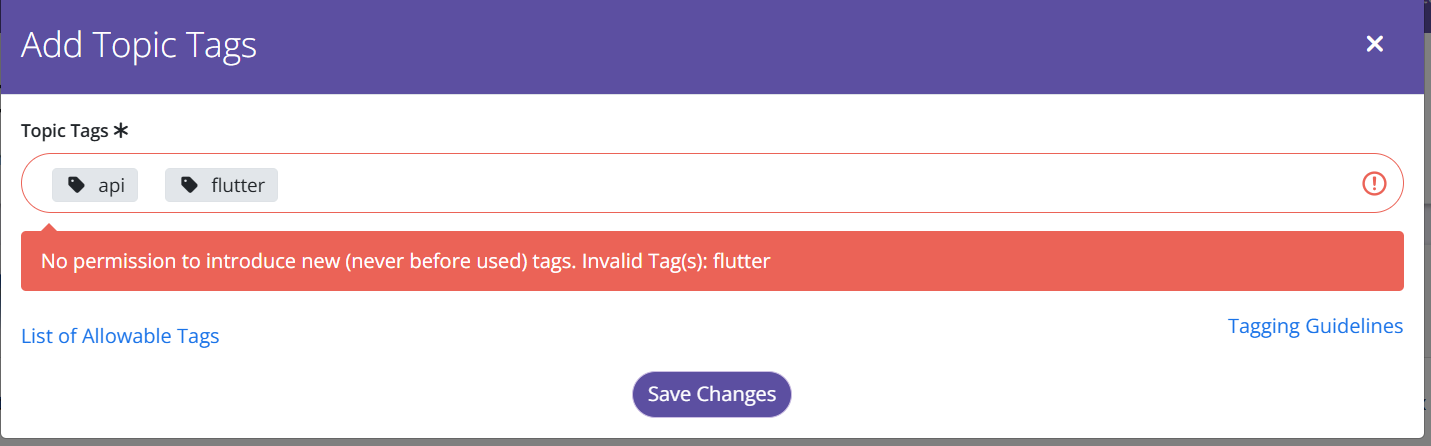Close the Add Topic Tags dialog
Viewport: 1431px width, 446px height.
coord(1375,44)
